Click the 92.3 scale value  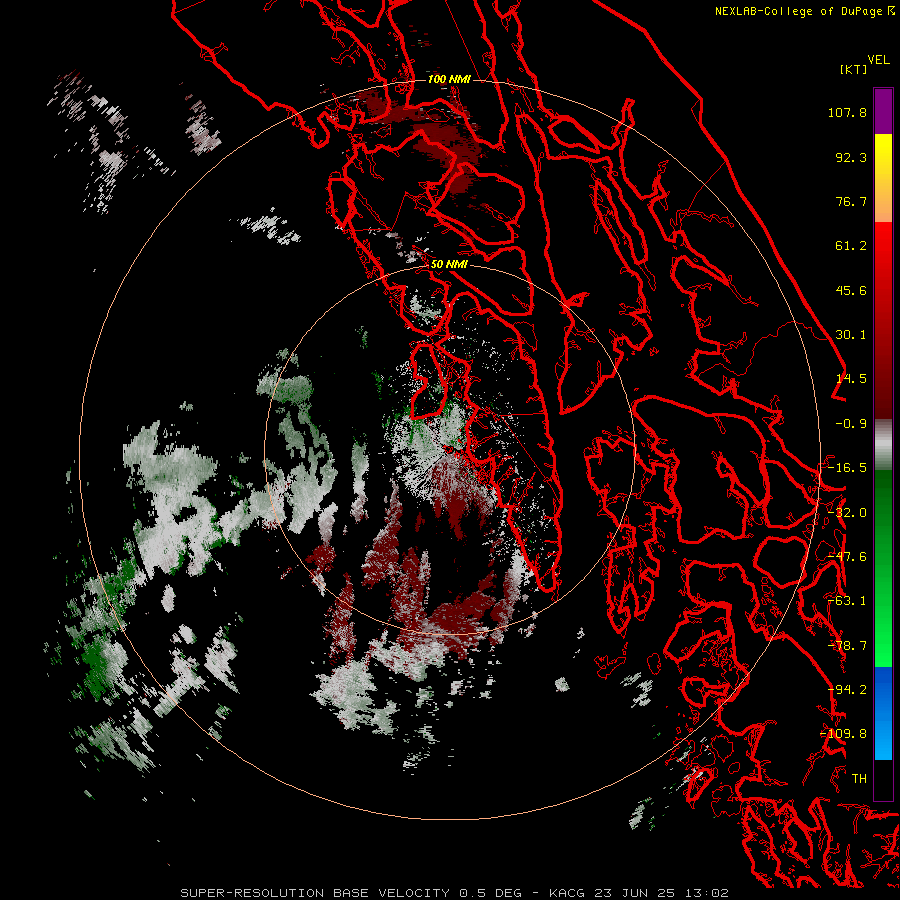[x=851, y=157]
